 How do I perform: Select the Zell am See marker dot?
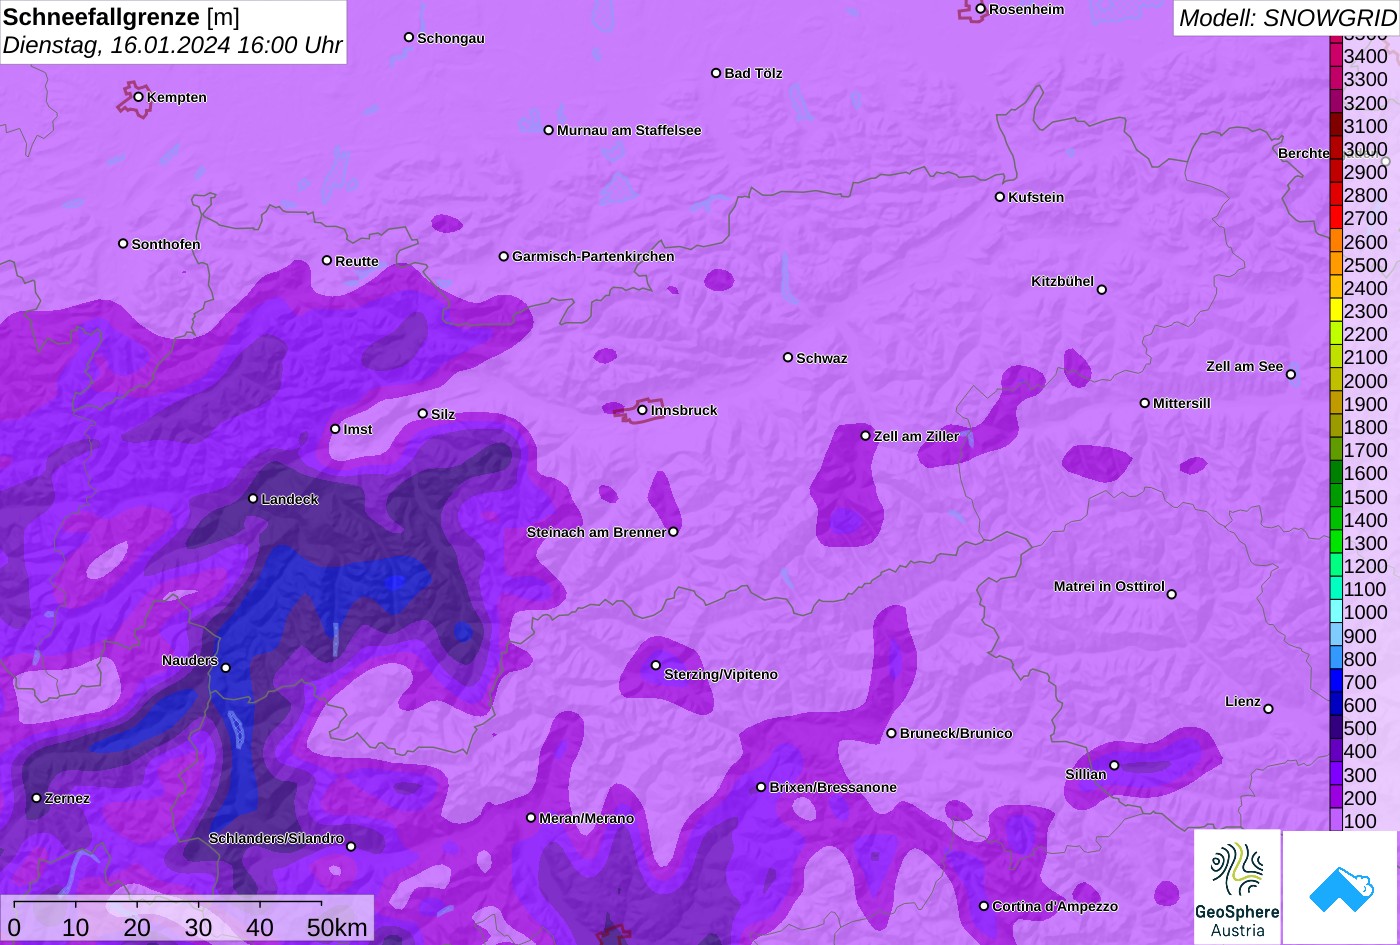coord(1291,375)
